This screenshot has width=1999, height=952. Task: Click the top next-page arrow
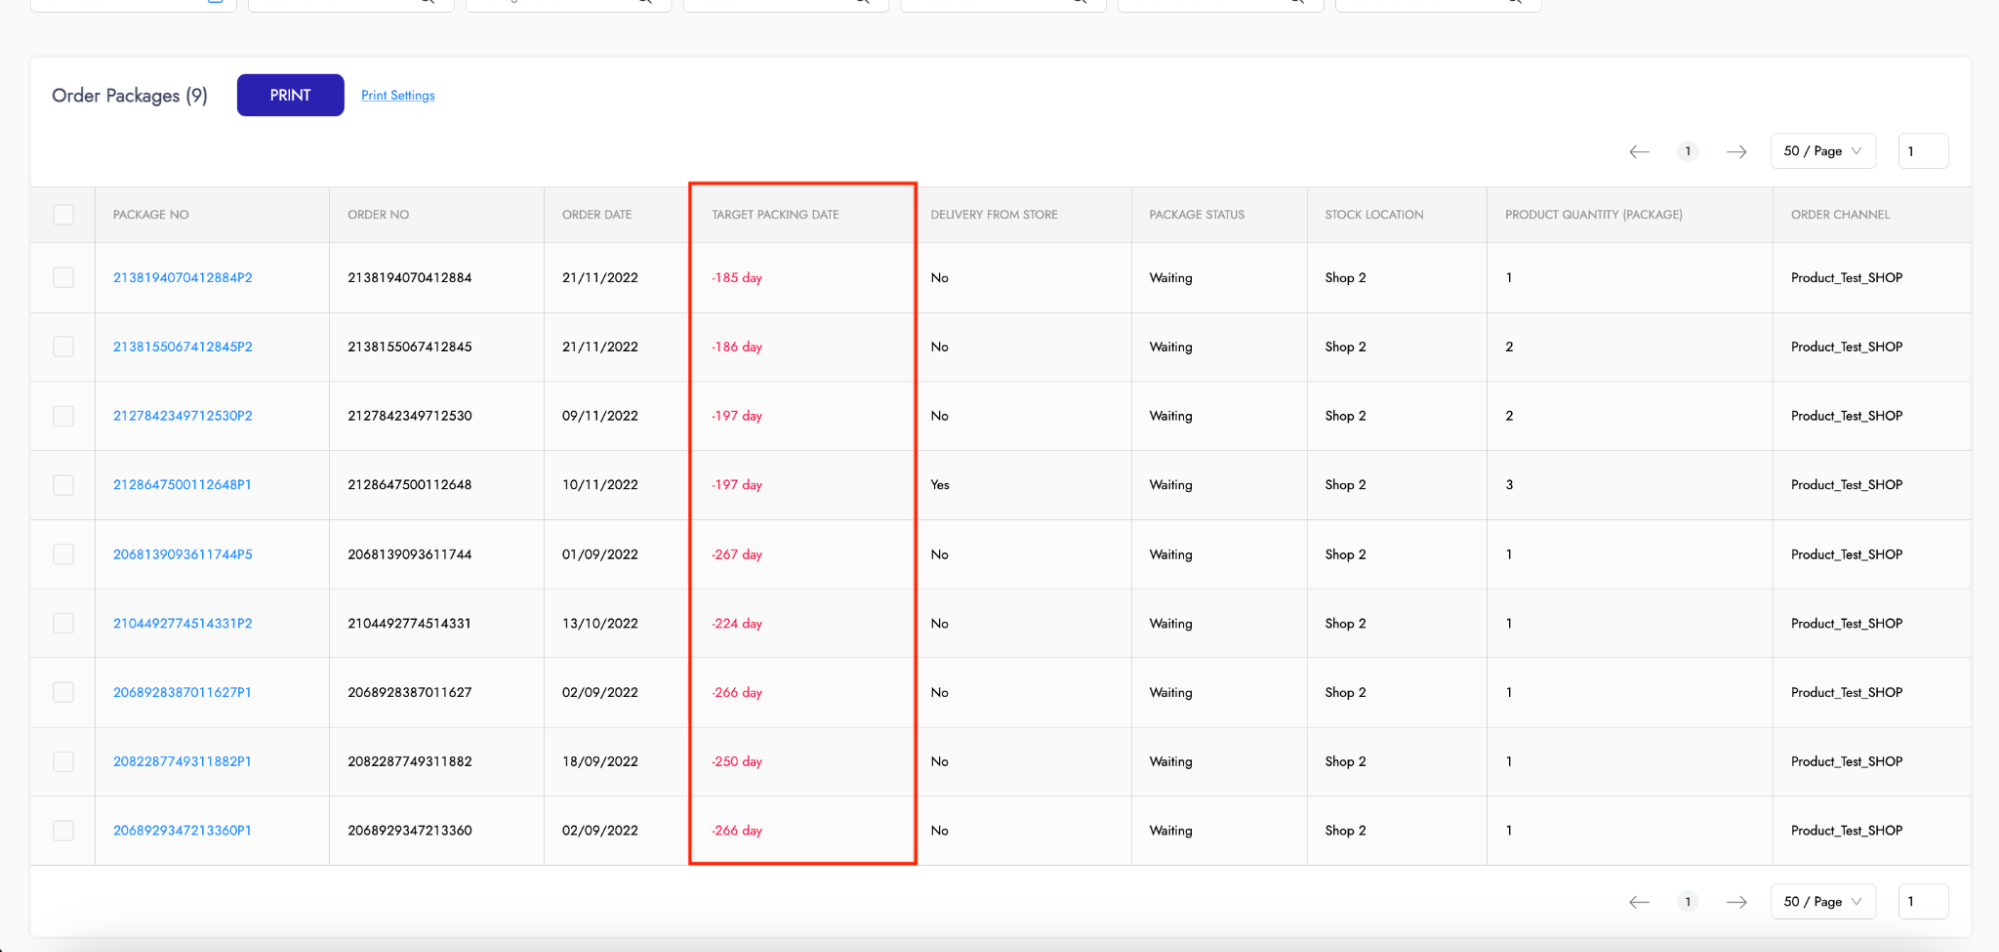pos(1736,152)
